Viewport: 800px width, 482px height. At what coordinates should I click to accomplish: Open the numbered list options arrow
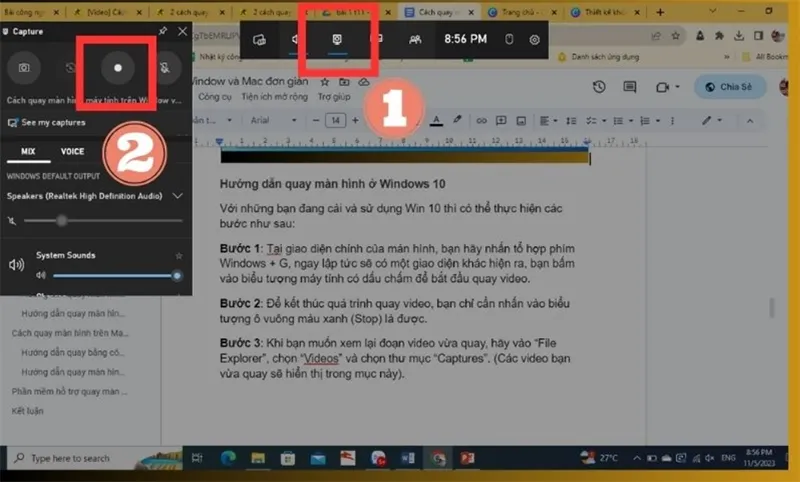point(658,121)
